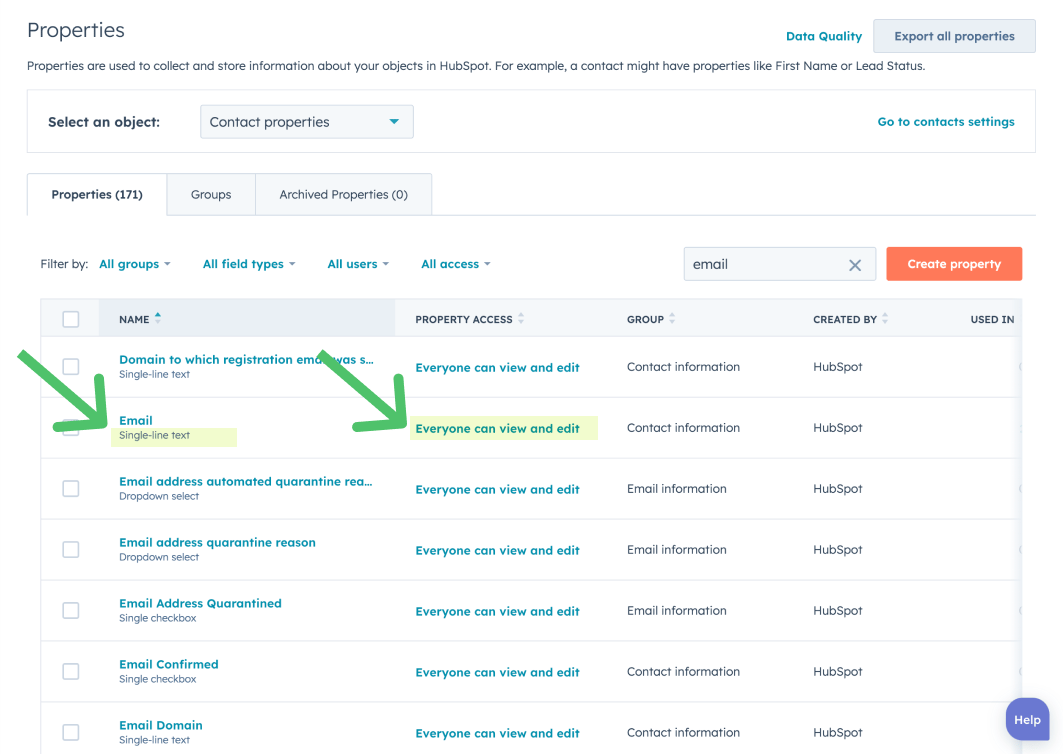1063x755 pixels.
Task: Click access link for Email address automated quarantine row
Action: coord(497,489)
